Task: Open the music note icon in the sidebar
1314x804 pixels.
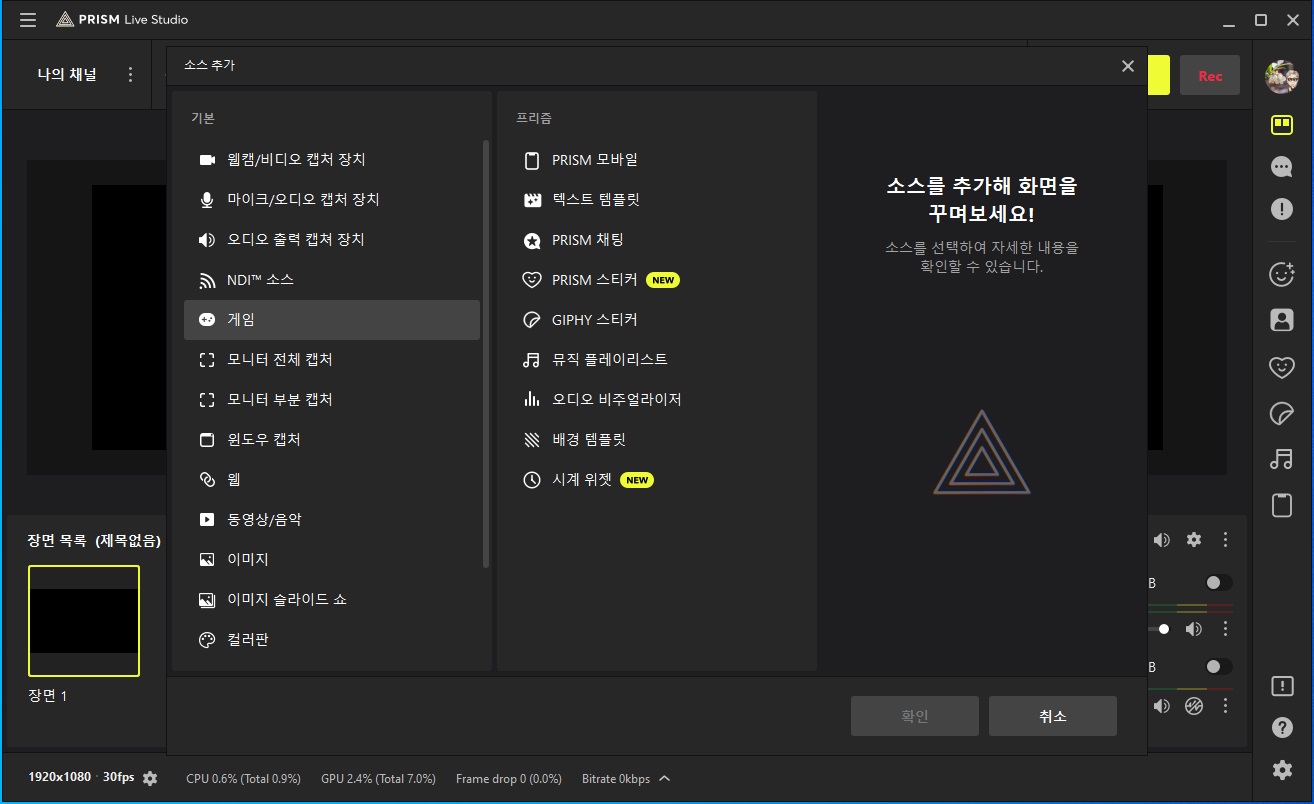Action: (x=1281, y=459)
